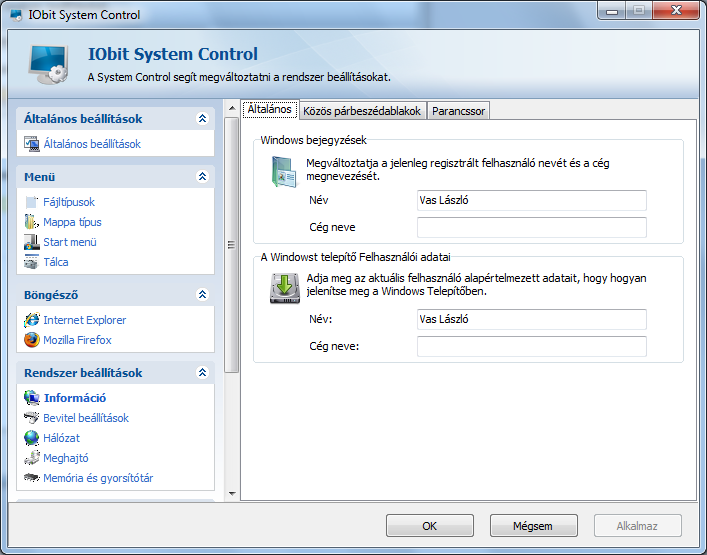Click the Alkalmaz button
This screenshot has height=555, width=707.
coord(638,526)
